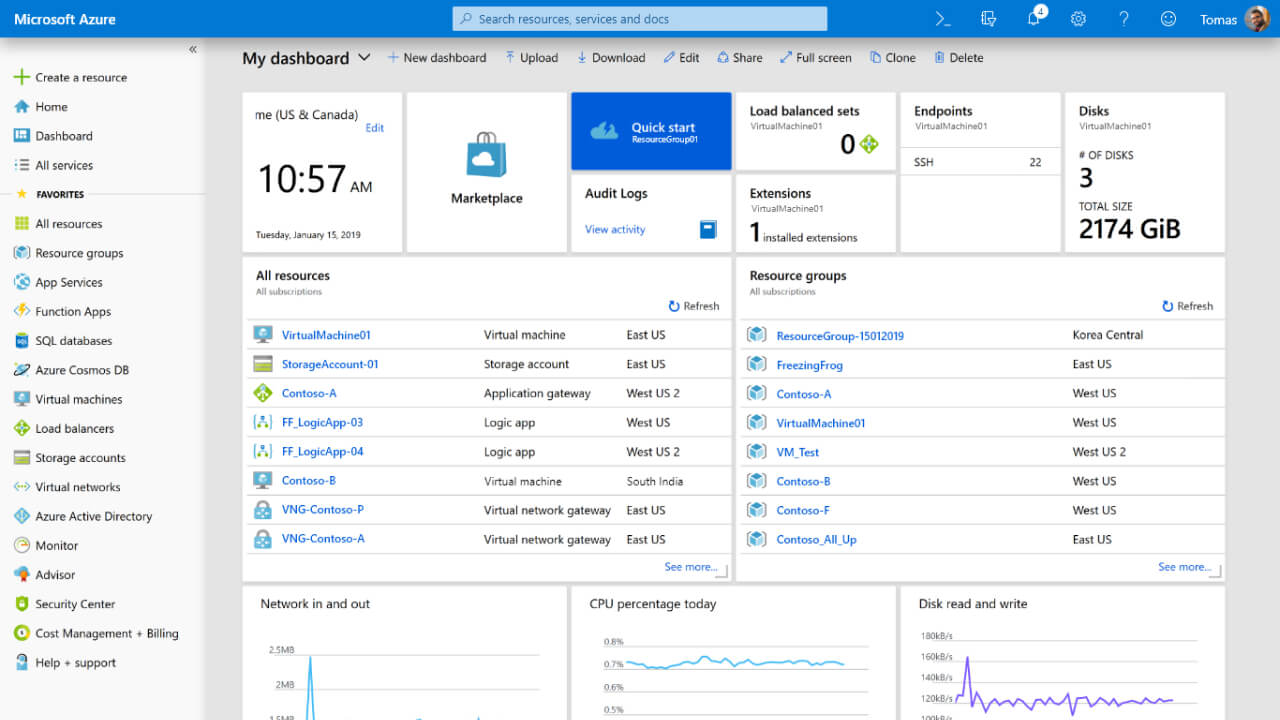The image size is (1280, 720).
Task: Open the Quick start tile
Action: 651,131
